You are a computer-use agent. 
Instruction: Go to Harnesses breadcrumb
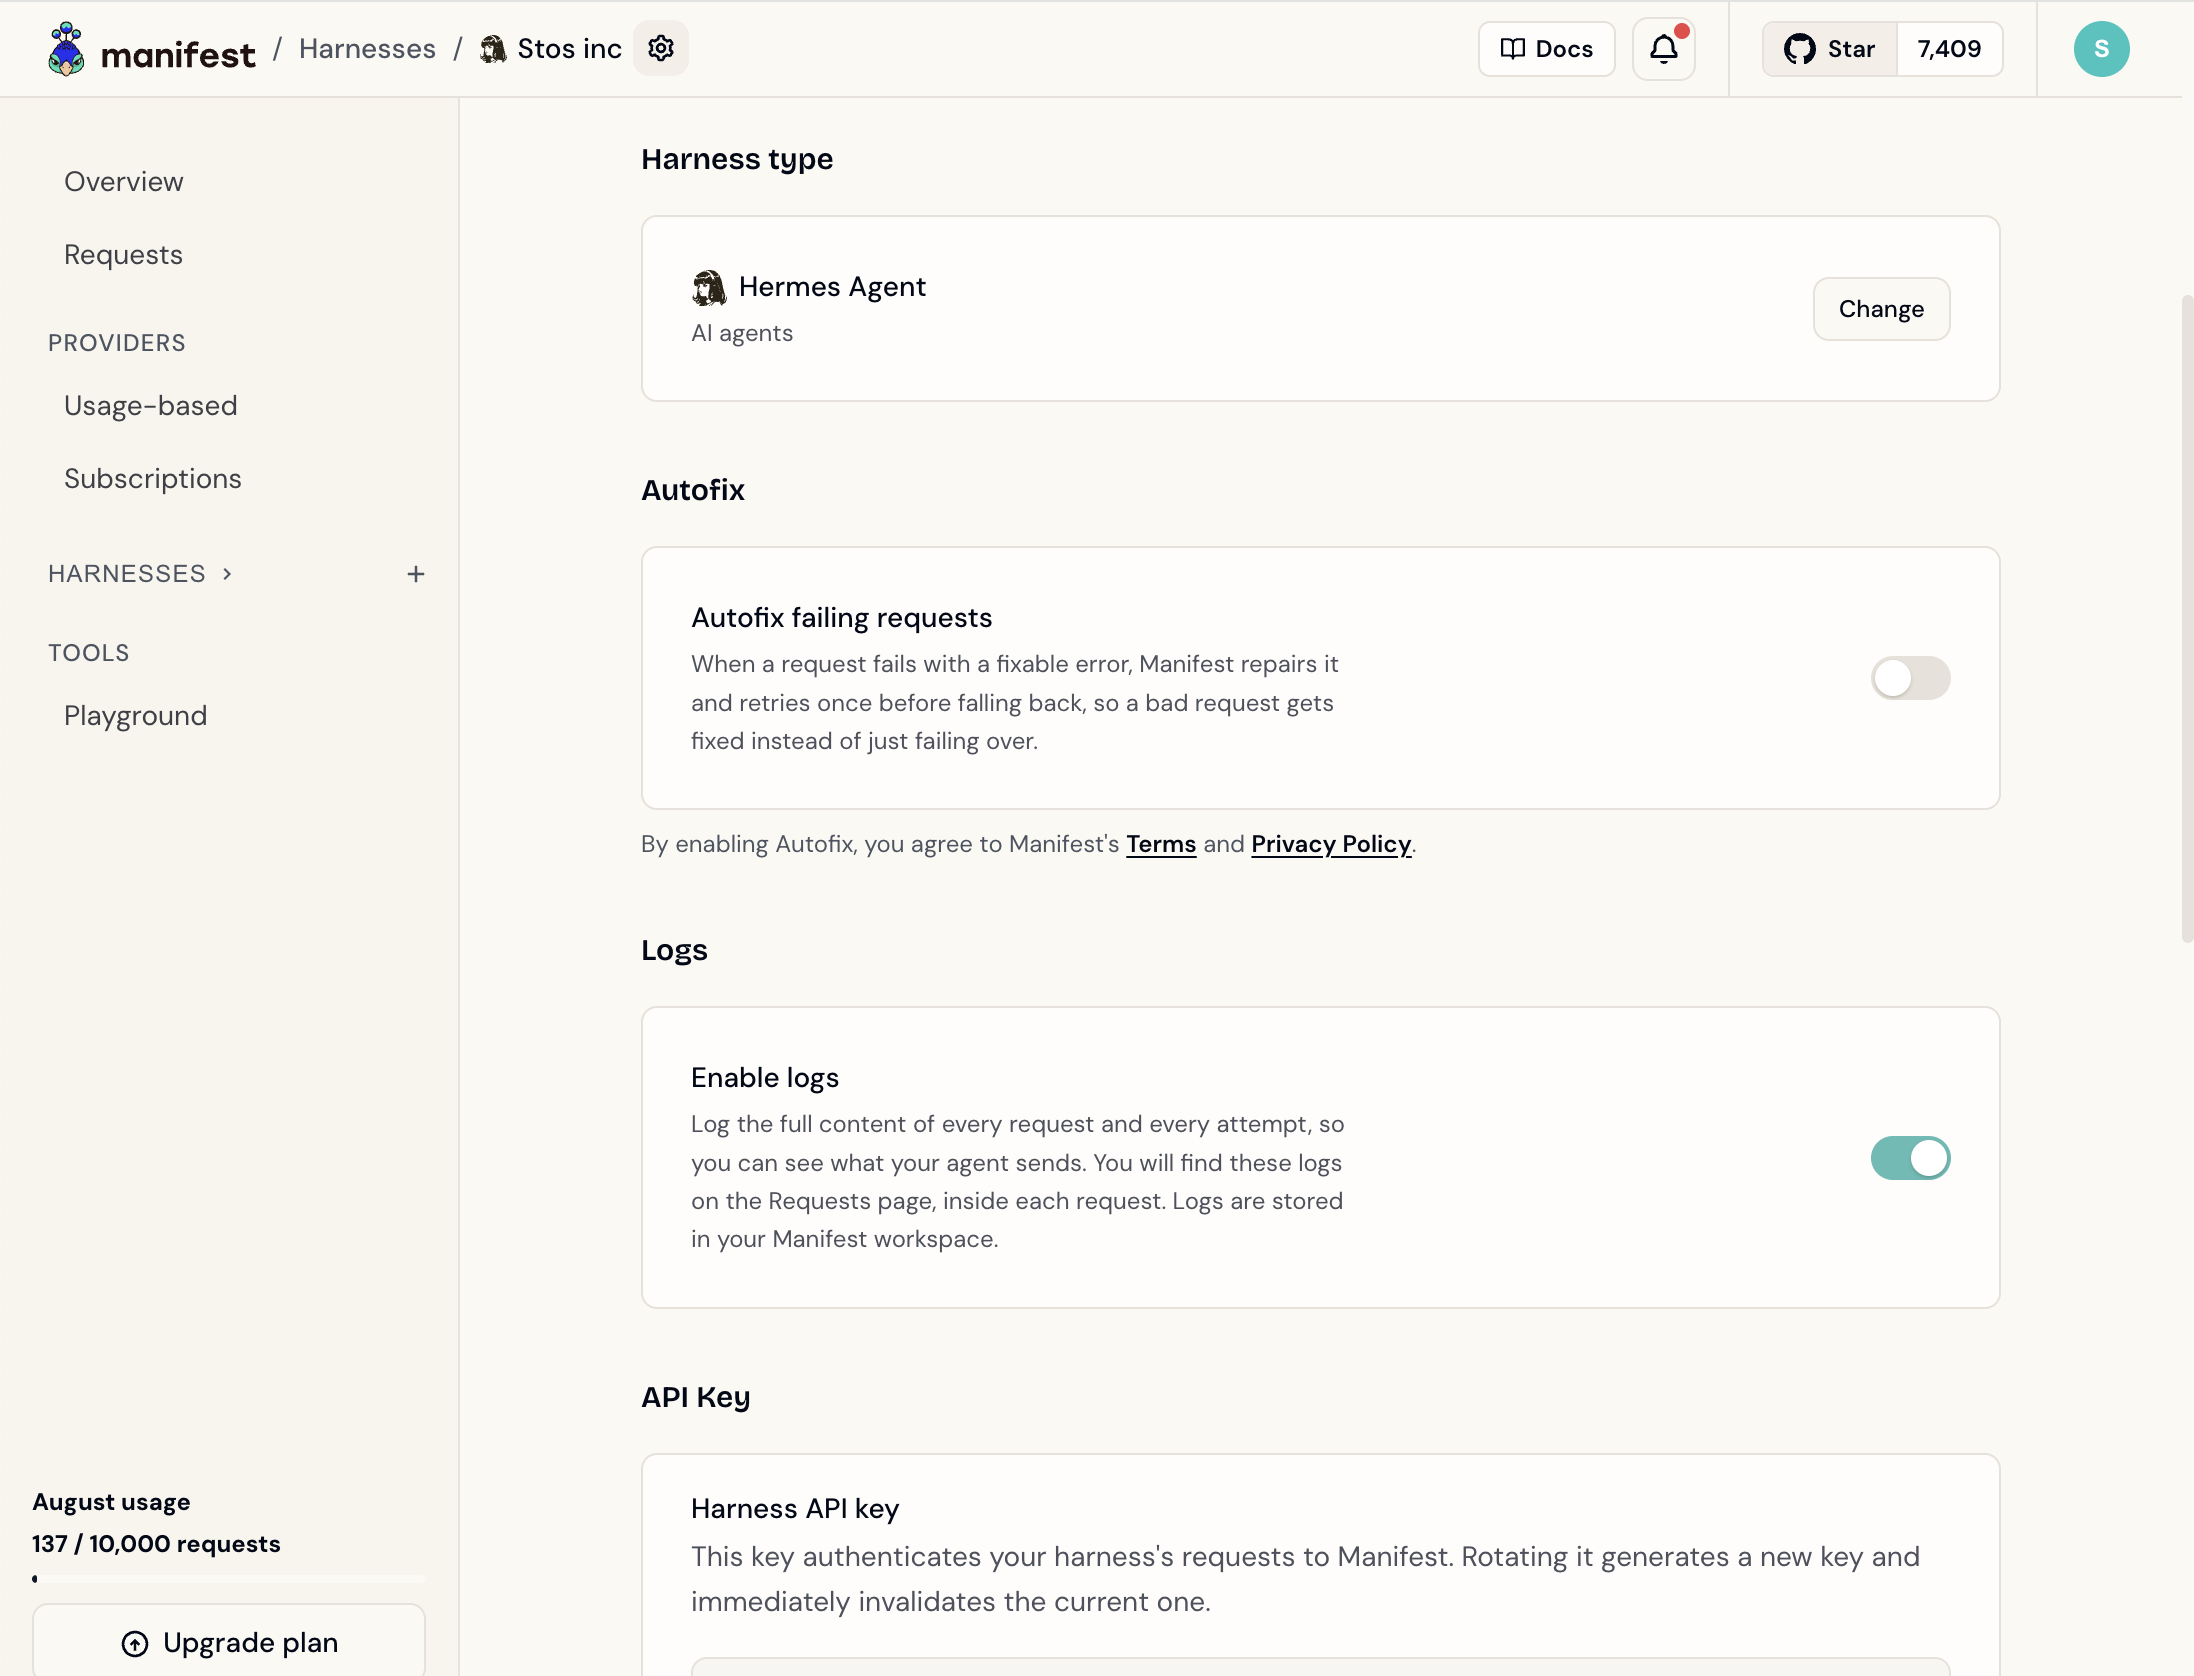[x=367, y=49]
